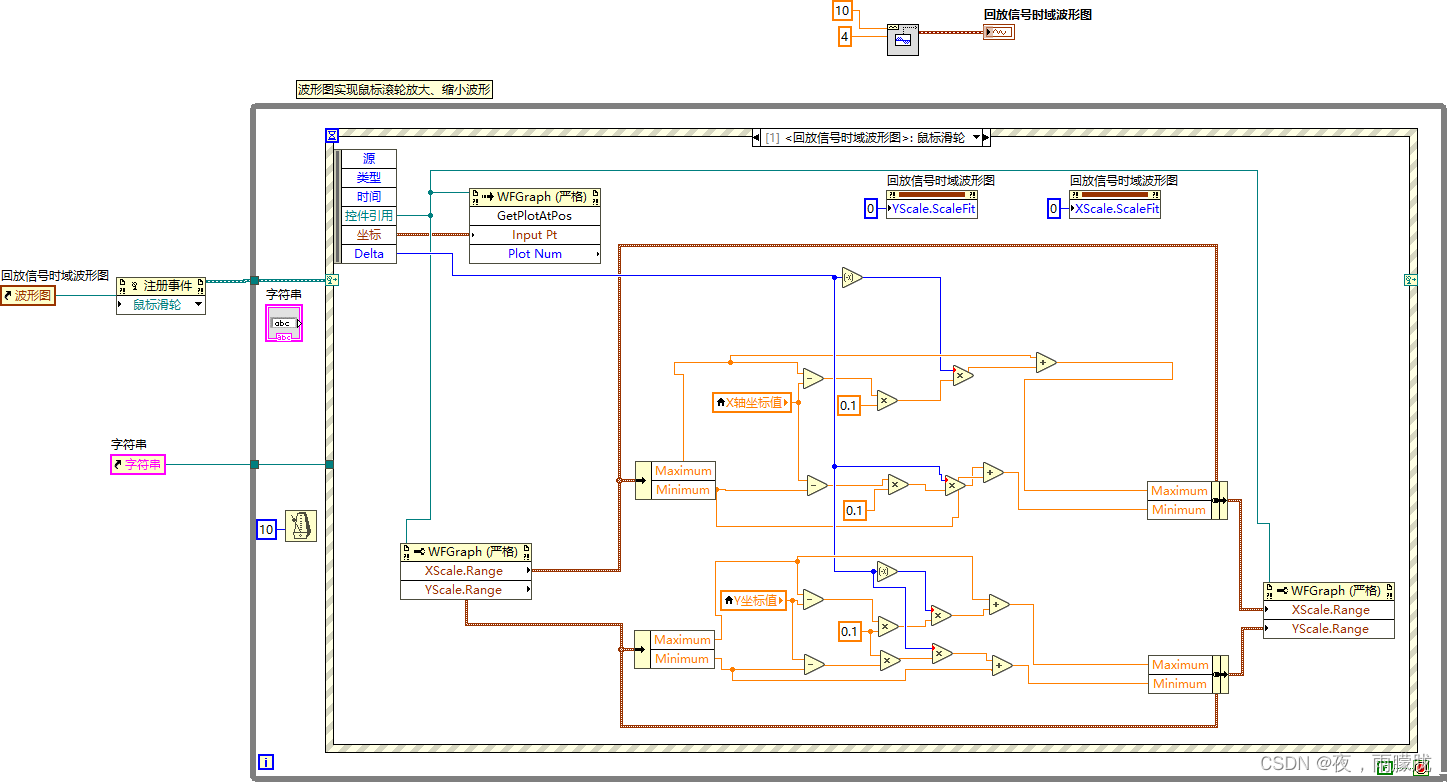The image size is (1447, 782).
Task: Select the YScale.ScaleFit property
Action: [932, 209]
